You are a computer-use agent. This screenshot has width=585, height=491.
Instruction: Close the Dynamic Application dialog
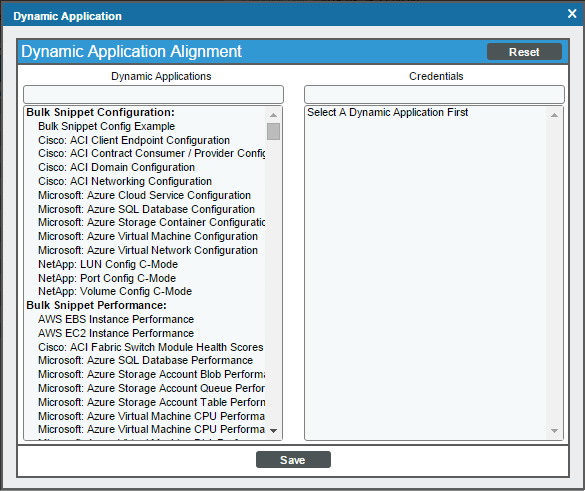(572, 14)
